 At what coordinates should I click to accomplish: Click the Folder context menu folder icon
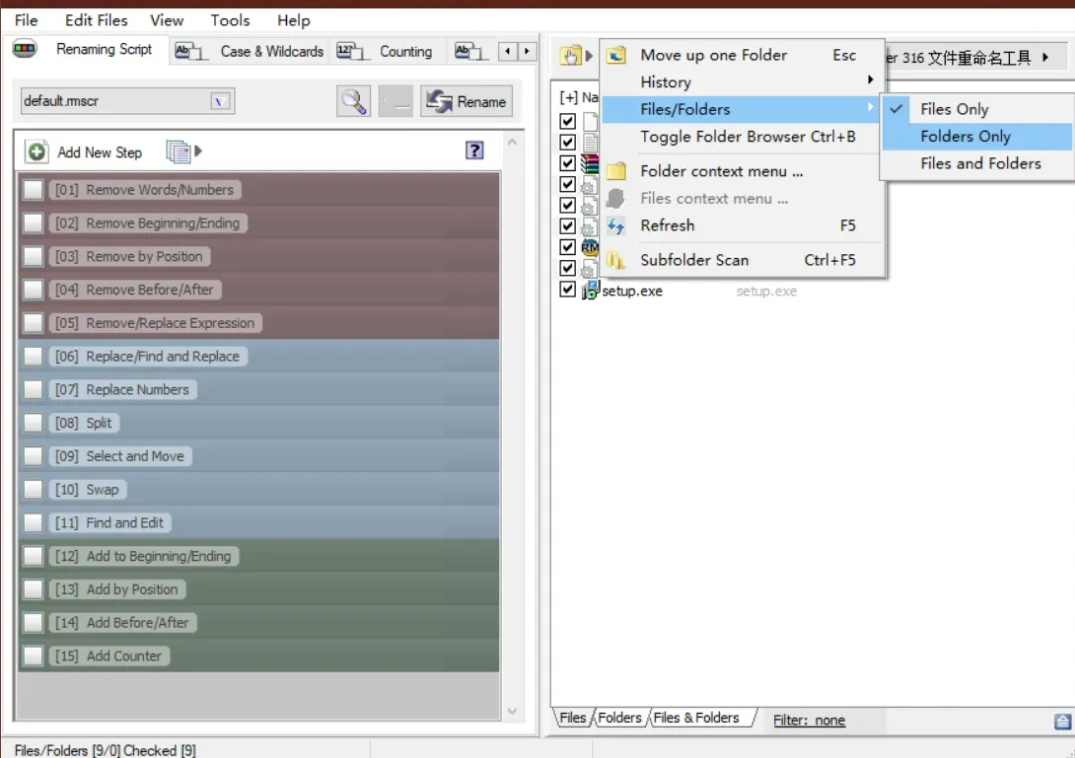(616, 171)
